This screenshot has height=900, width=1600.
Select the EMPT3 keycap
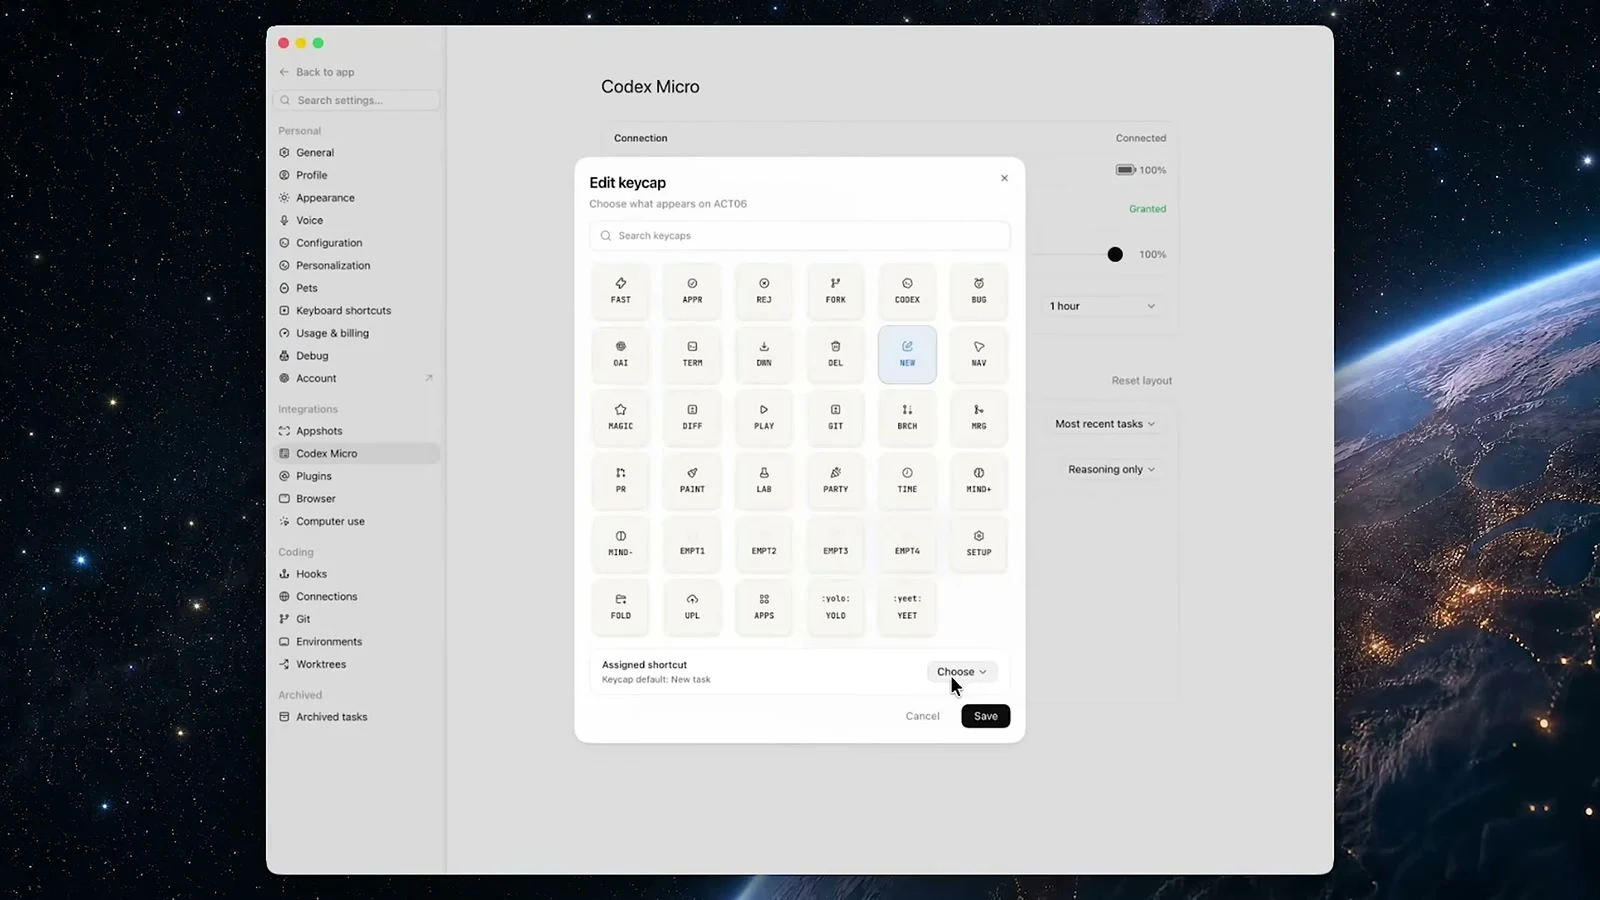click(x=836, y=543)
